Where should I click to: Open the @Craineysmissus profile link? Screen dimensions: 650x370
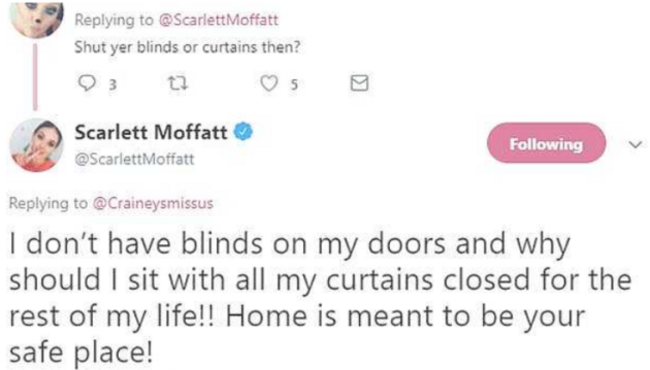[x=153, y=203]
